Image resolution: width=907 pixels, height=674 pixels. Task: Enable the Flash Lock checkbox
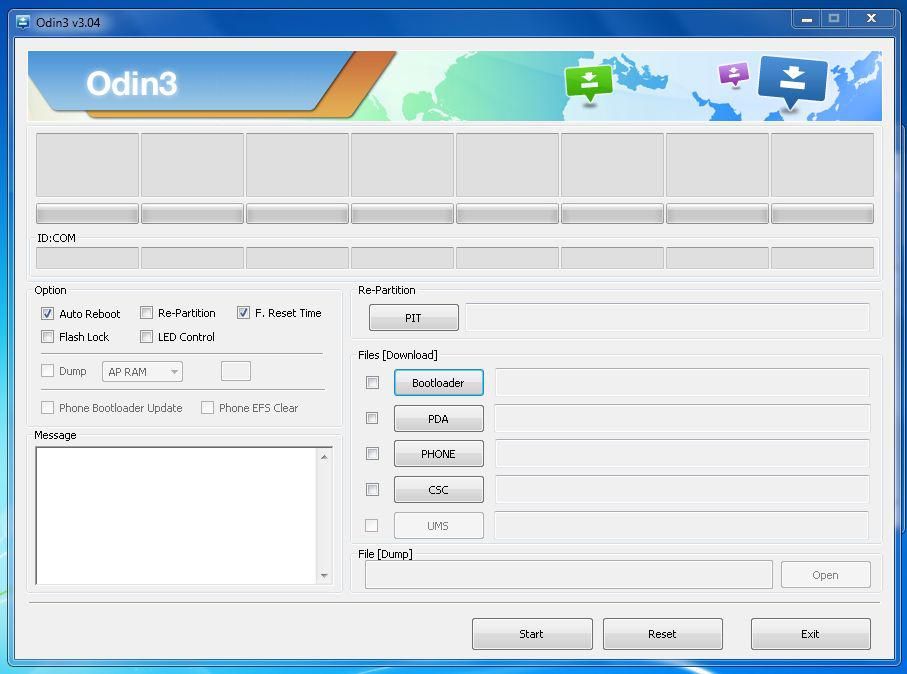(47, 337)
